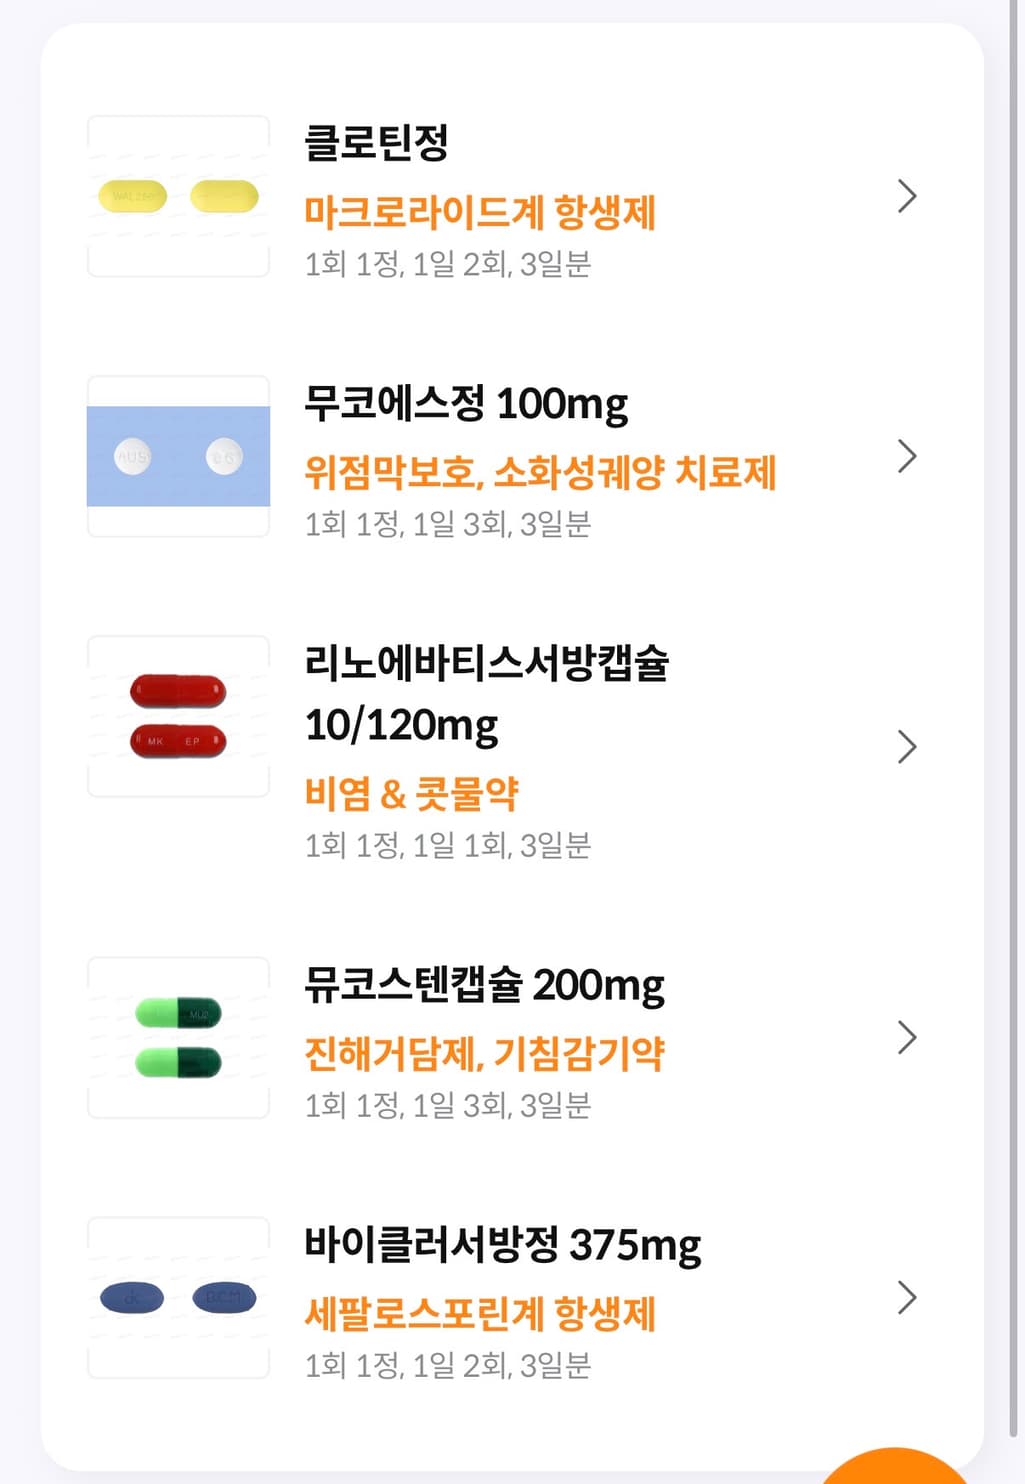1025x1484 pixels.
Task: Open the blue 바이클러서방정 tablet image
Action: click(178, 1297)
